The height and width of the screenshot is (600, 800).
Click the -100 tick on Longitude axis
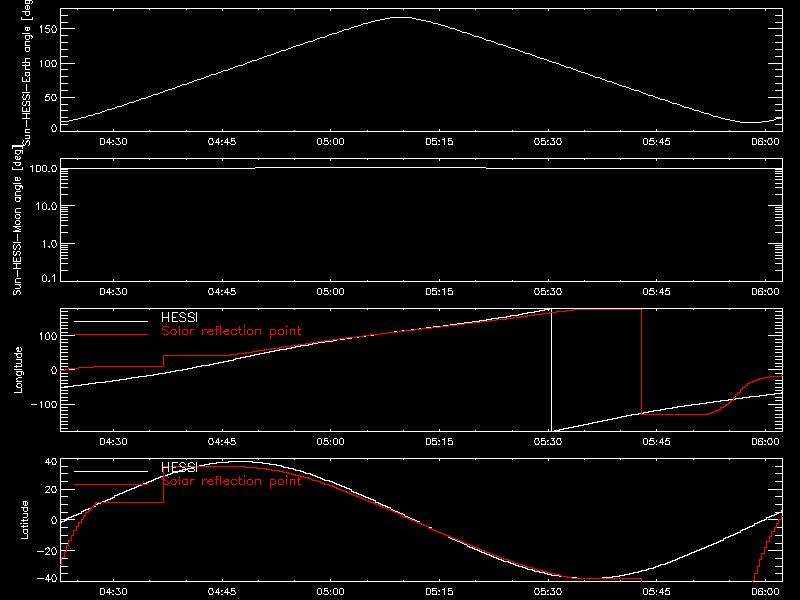44,404
